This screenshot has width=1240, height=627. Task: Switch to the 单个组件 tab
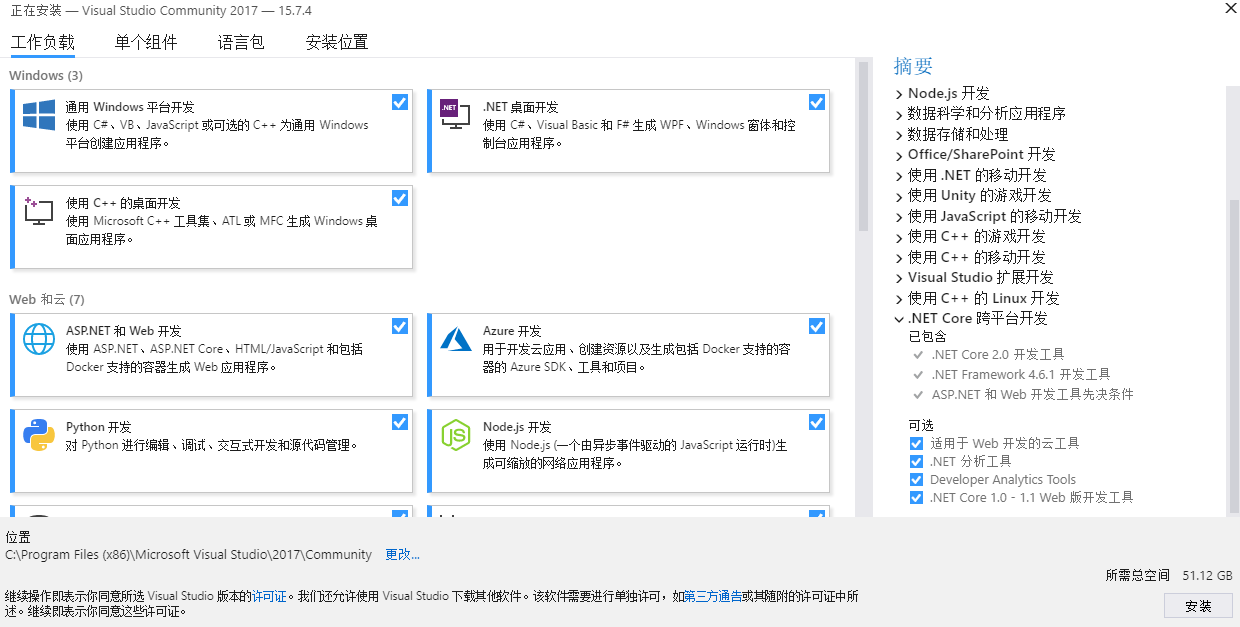[146, 42]
